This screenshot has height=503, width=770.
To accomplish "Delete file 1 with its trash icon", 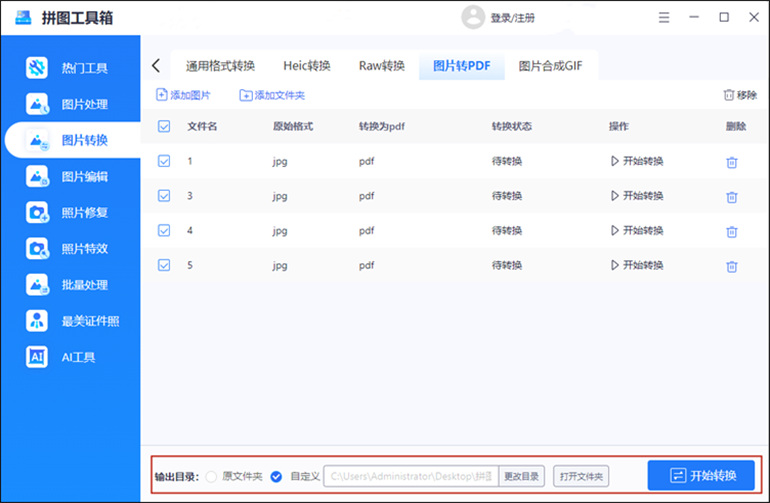I will pos(732,162).
